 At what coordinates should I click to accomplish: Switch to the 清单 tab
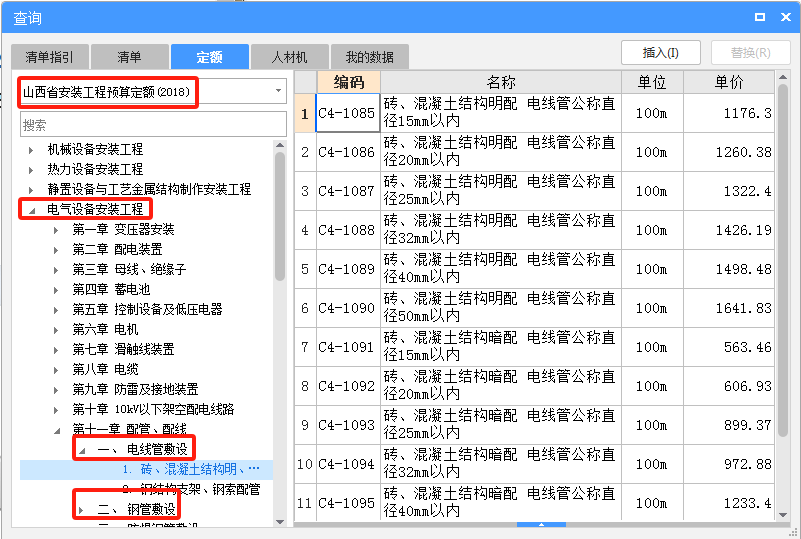pyautogui.click(x=129, y=57)
